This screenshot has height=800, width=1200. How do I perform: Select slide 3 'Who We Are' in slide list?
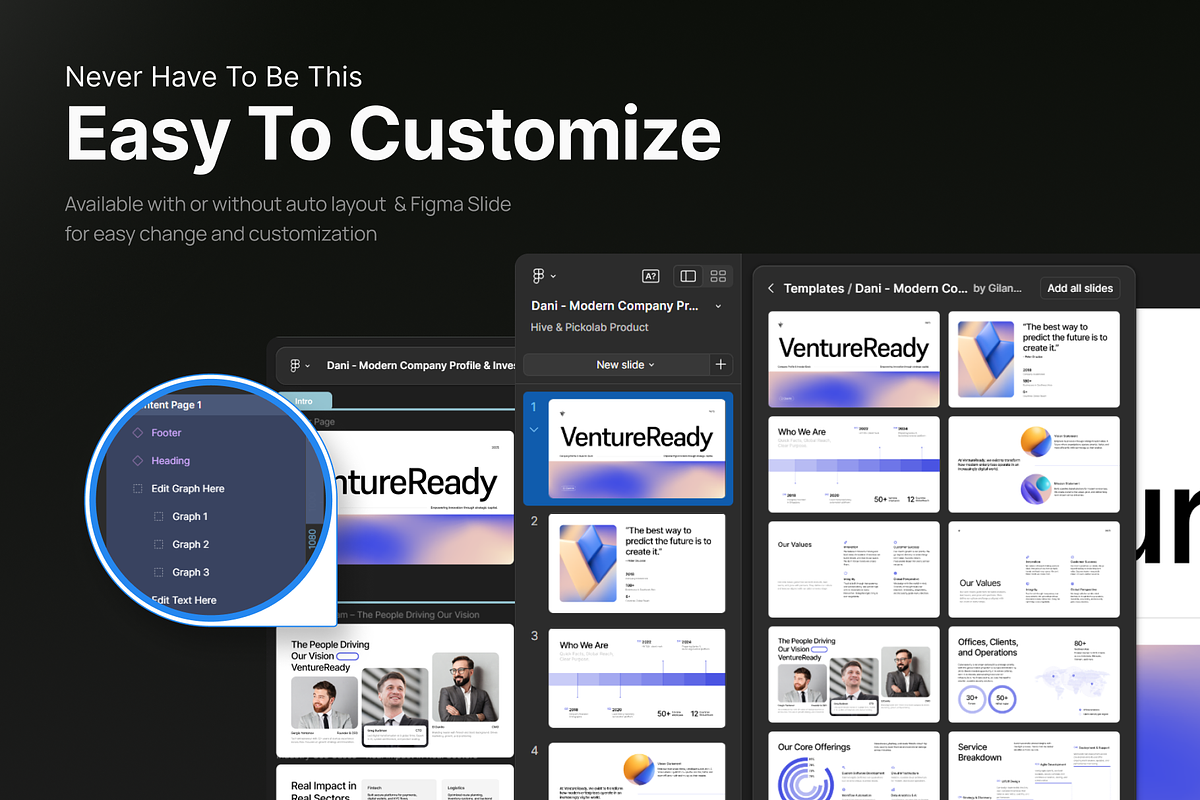[x=636, y=678]
